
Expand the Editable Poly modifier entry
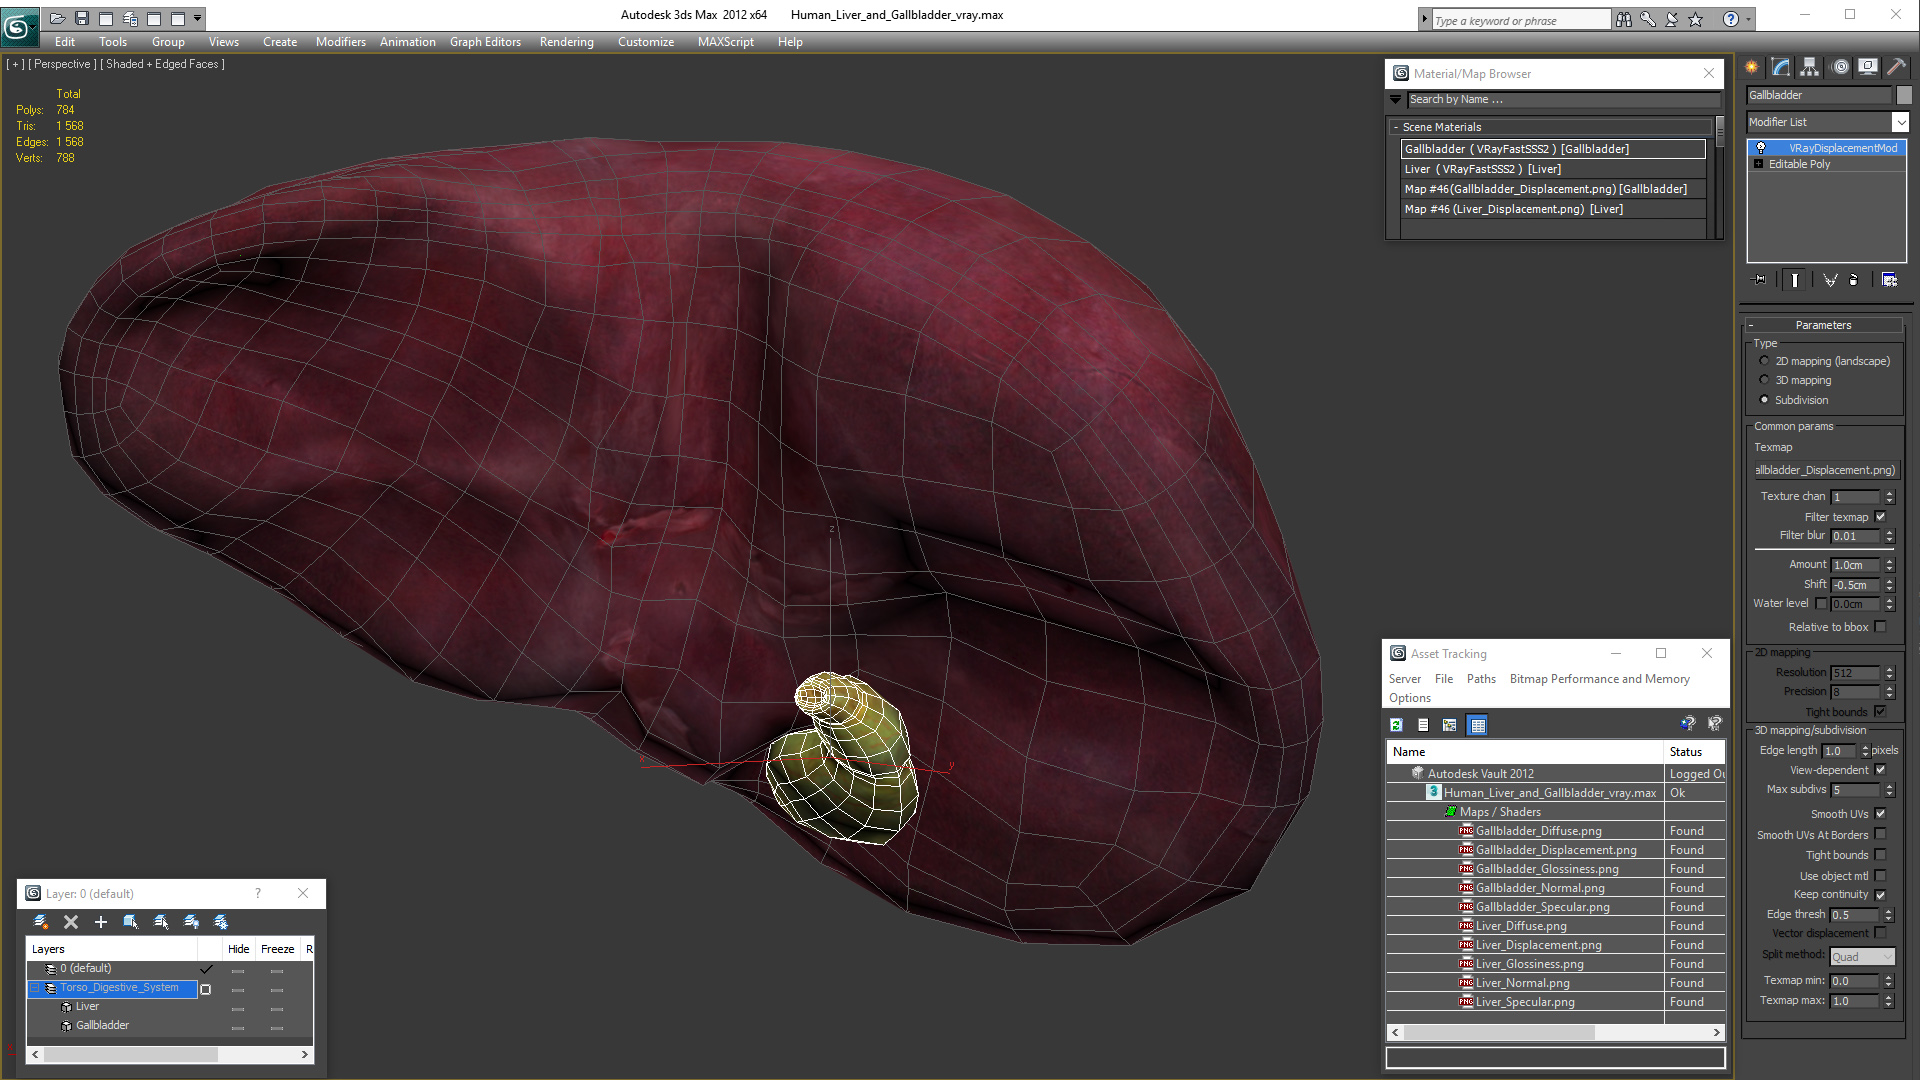click(1758, 164)
